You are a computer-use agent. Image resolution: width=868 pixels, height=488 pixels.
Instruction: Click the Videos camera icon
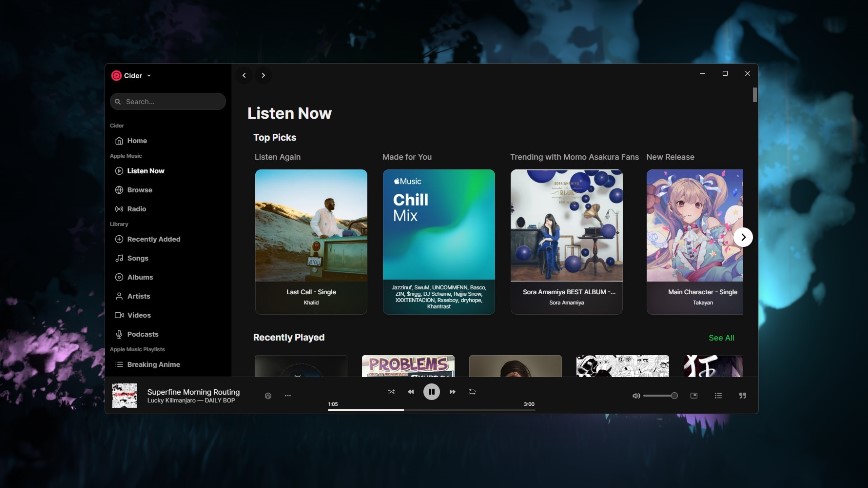pyautogui.click(x=118, y=315)
